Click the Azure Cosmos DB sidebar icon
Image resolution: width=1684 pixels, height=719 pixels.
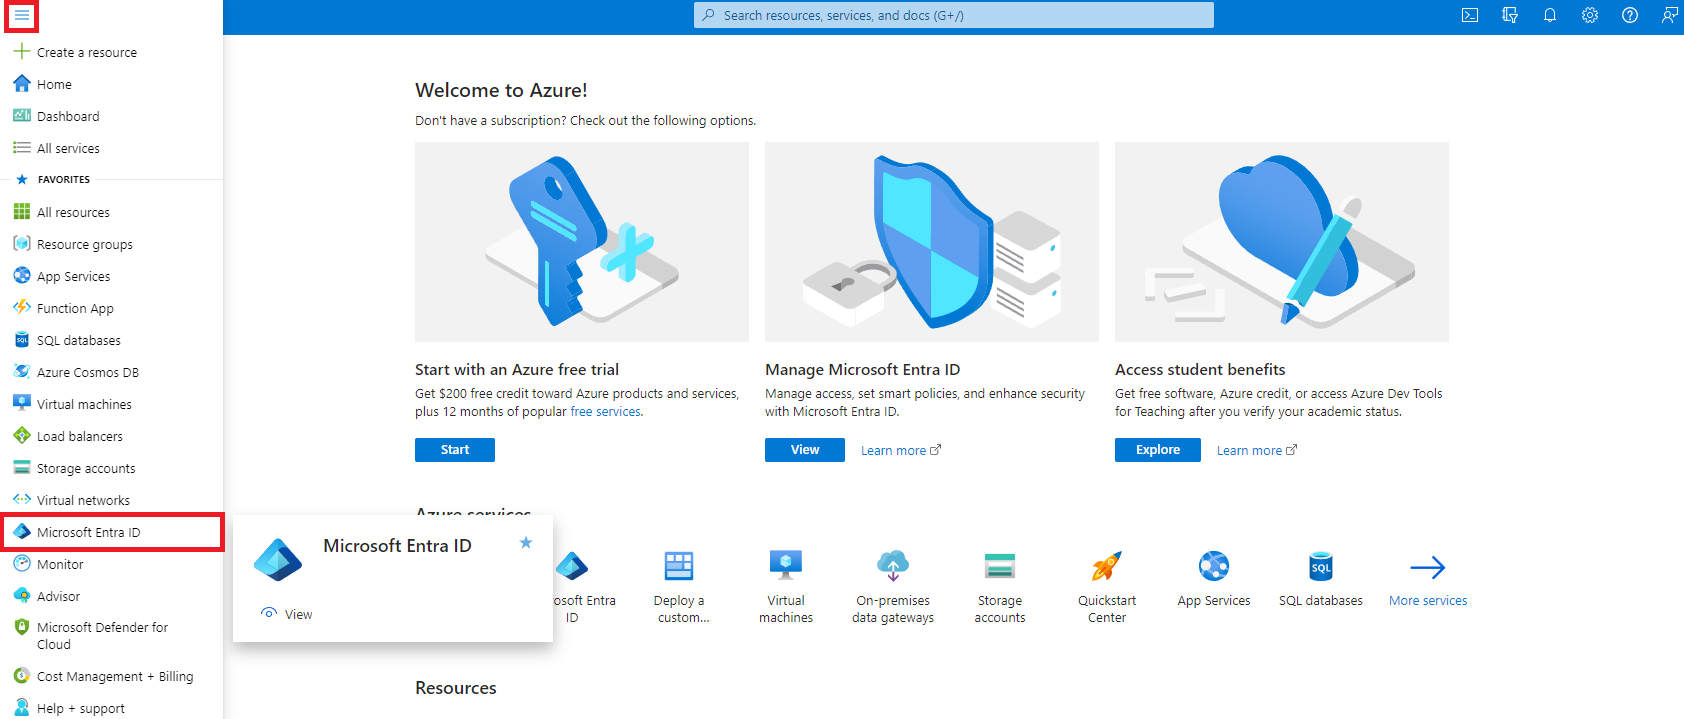tap(22, 371)
